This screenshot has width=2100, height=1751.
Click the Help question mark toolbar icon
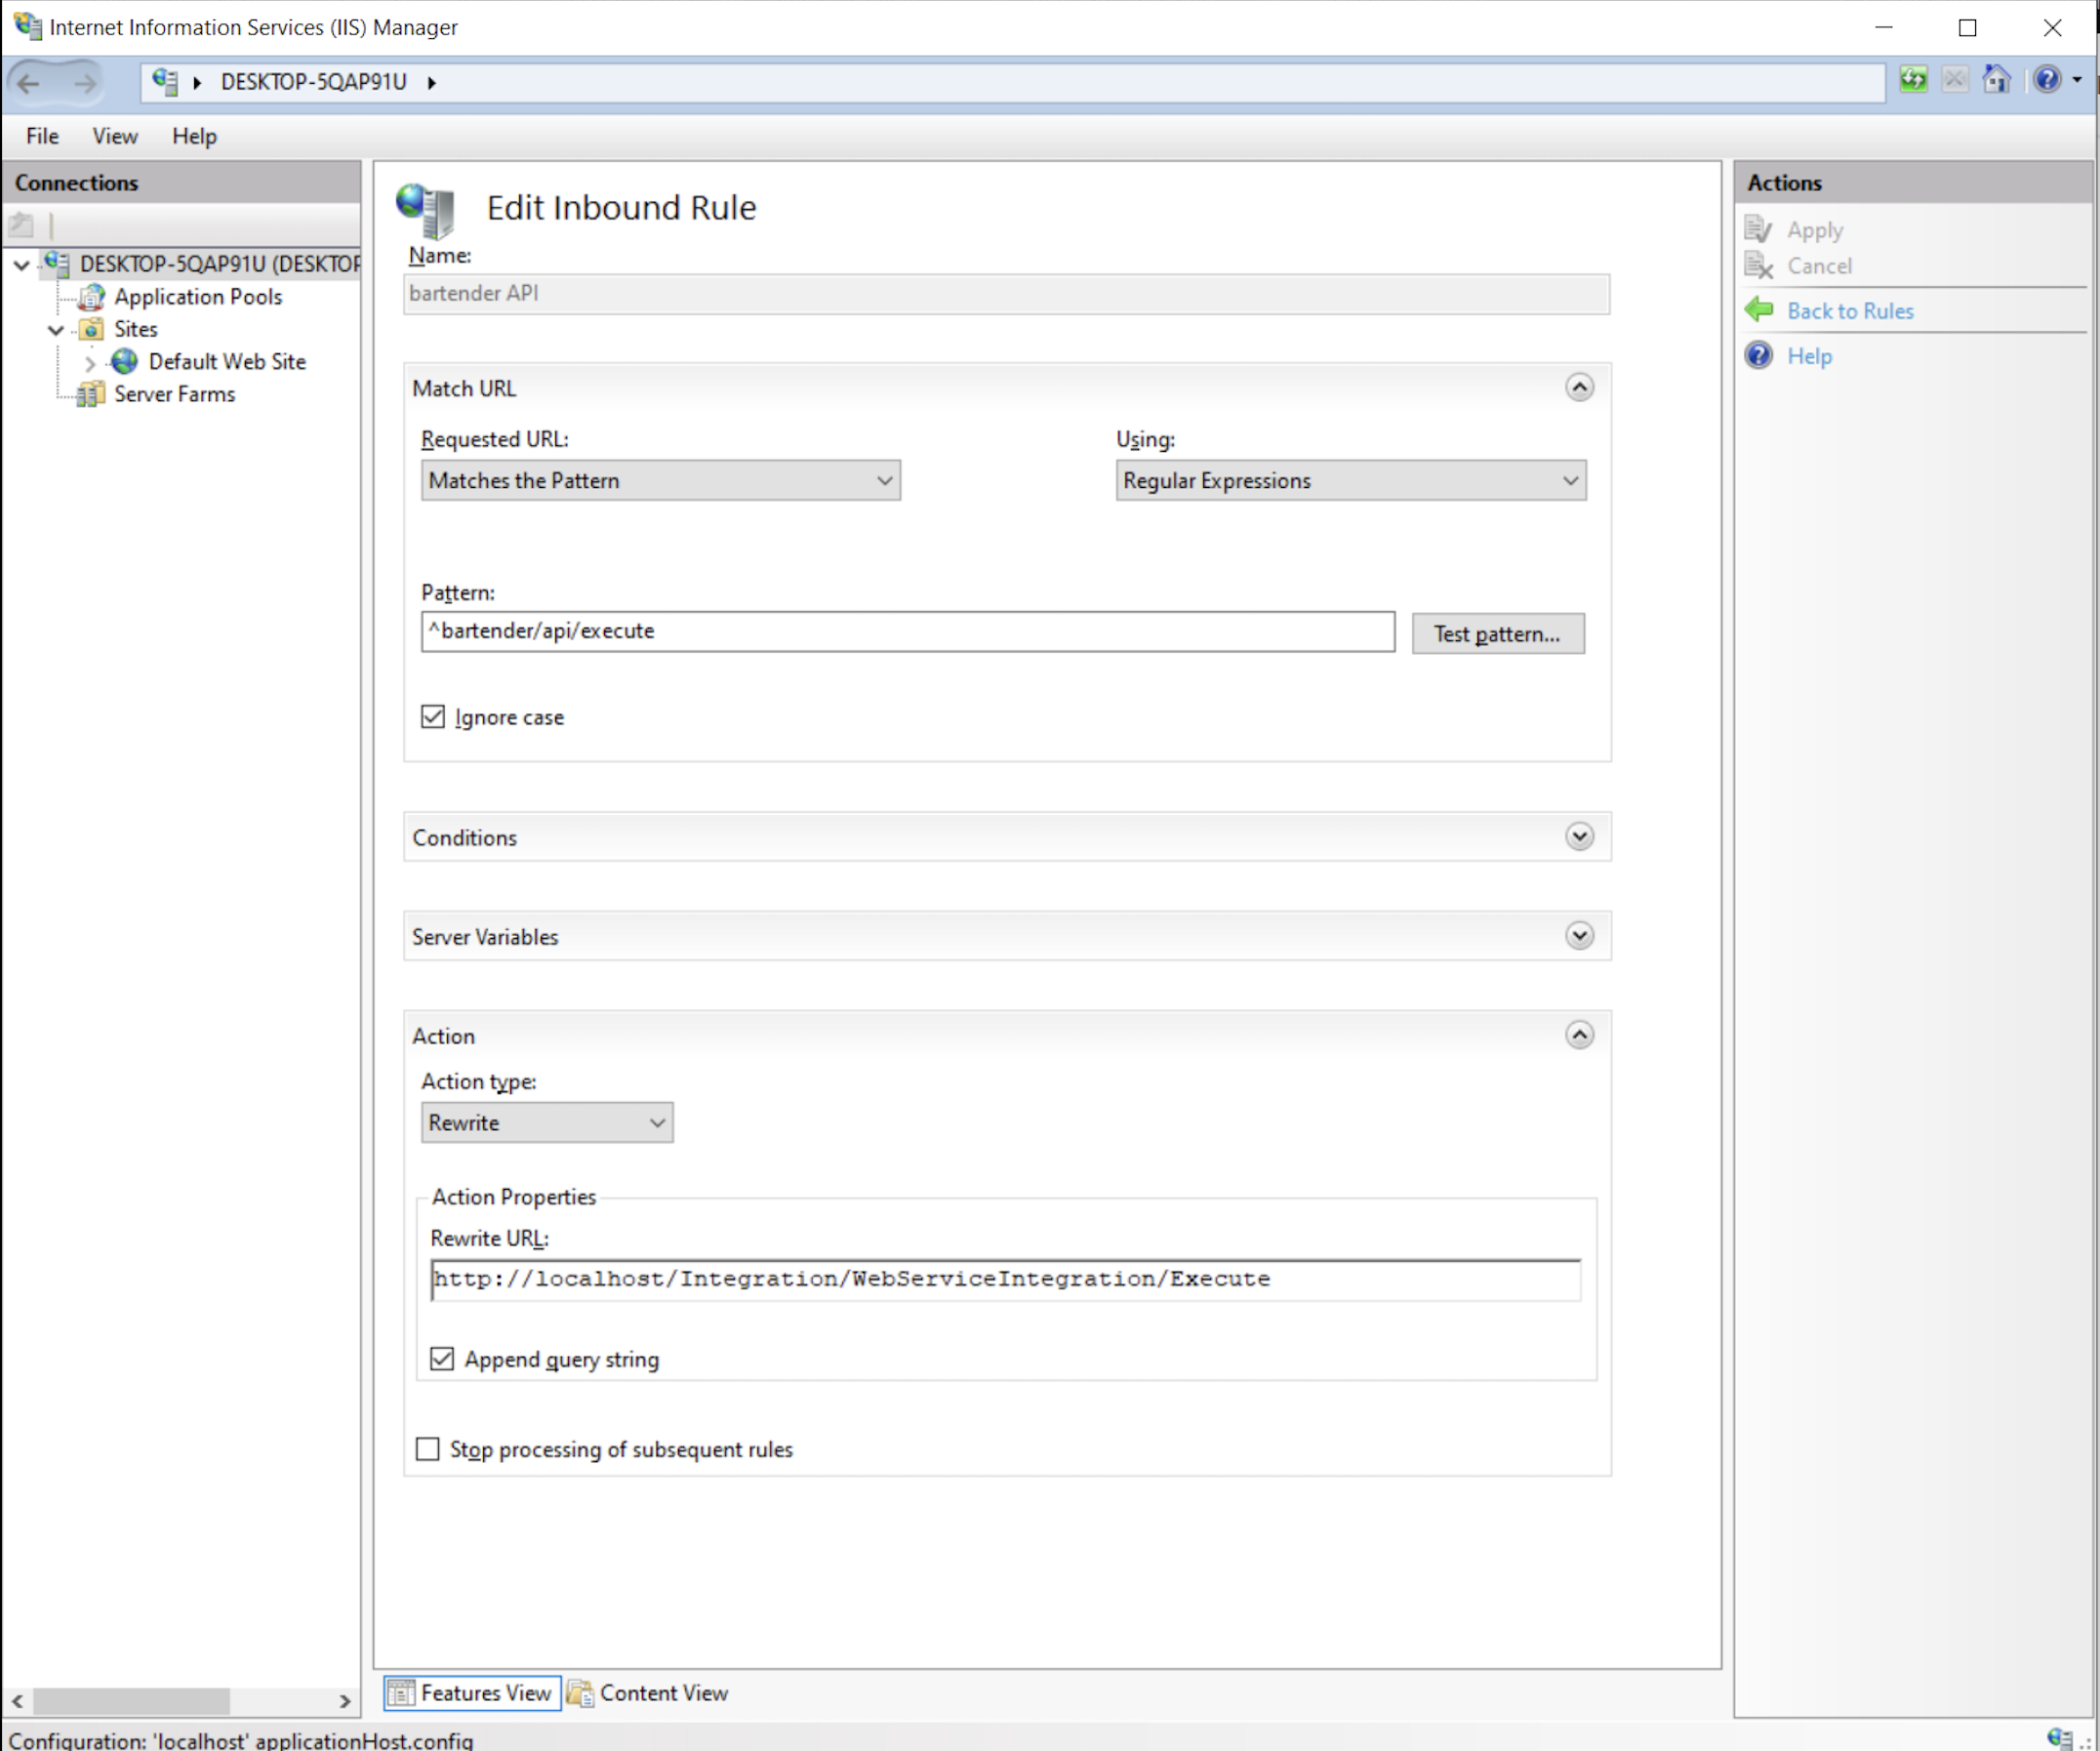coord(2047,80)
